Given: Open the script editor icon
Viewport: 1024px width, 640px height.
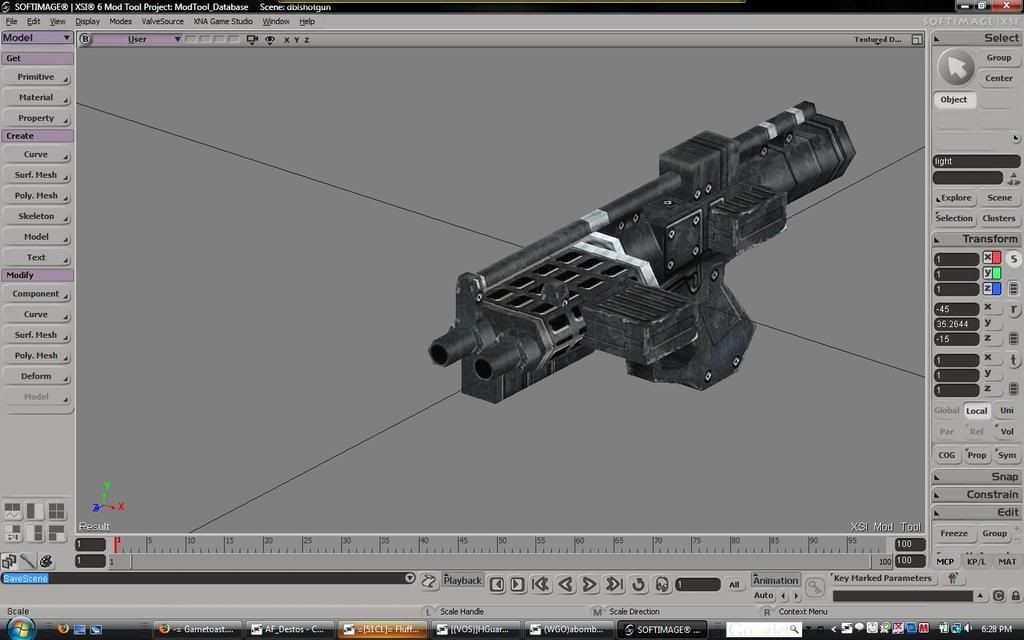Looking at the screenshot, I should click(x=428, y=581).
